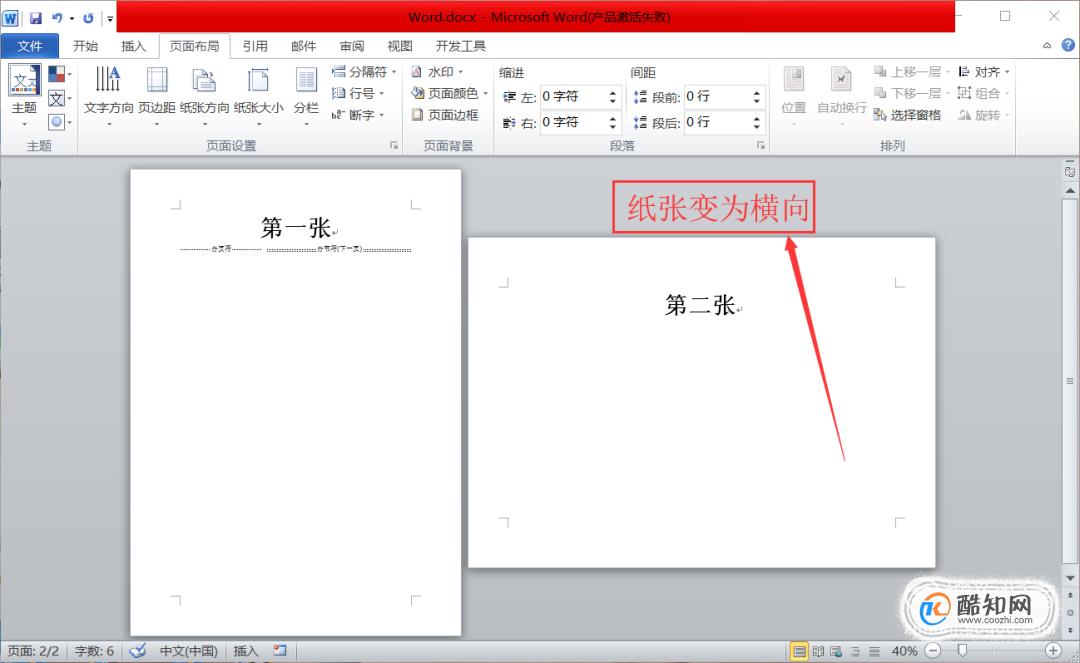The width and height of the screenshot is (1080, 663).
Task: Click Bring Forward (上移一层)
Action: pyautogui.click(x=912, y=72)
